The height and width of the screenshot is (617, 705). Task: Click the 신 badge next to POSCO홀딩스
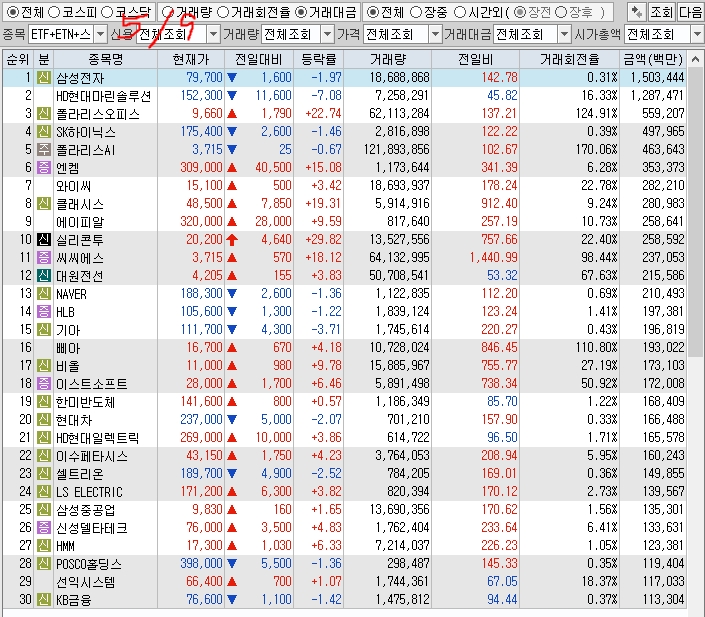(44, 563)
